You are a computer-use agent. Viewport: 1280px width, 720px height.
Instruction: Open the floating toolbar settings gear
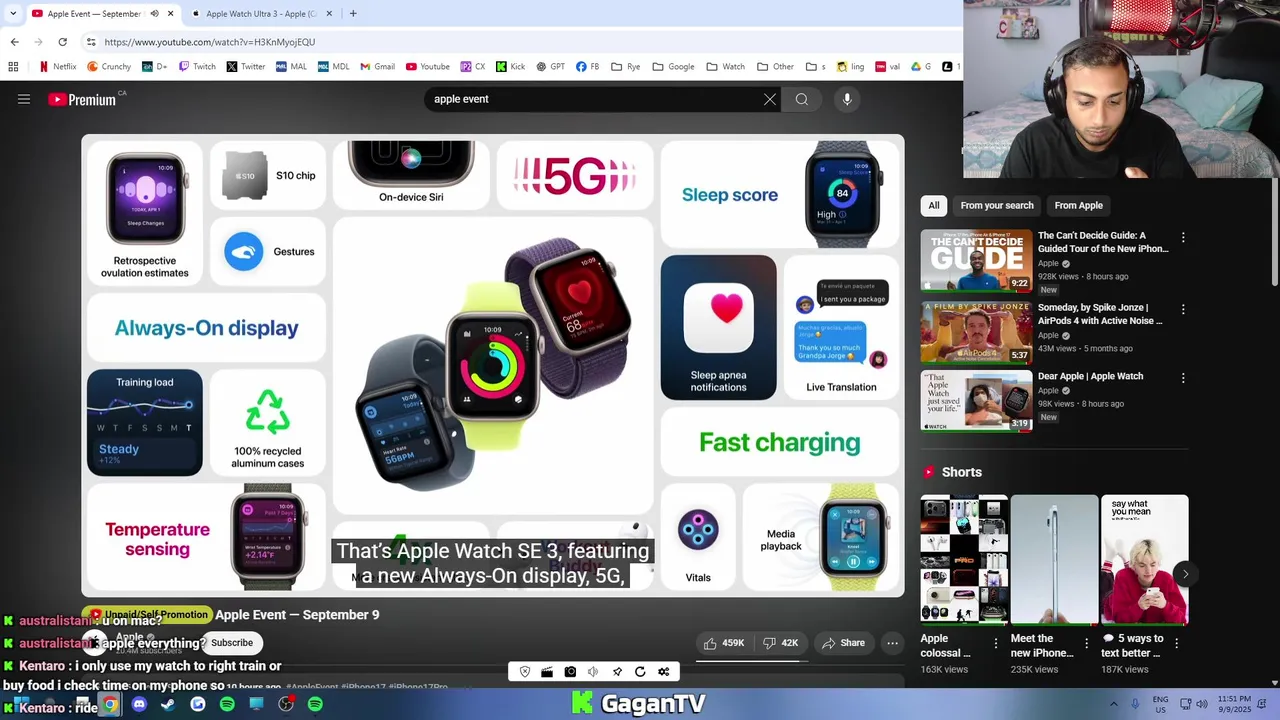pos(663,672)
